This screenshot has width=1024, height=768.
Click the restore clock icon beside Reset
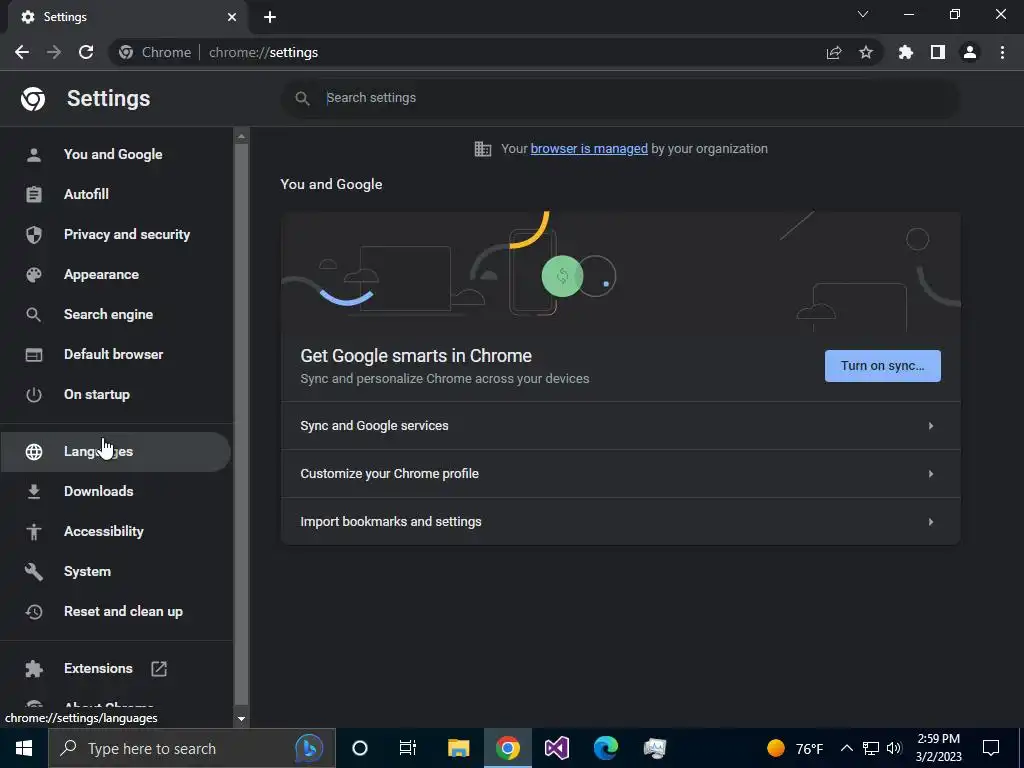(x=33, y=612)
